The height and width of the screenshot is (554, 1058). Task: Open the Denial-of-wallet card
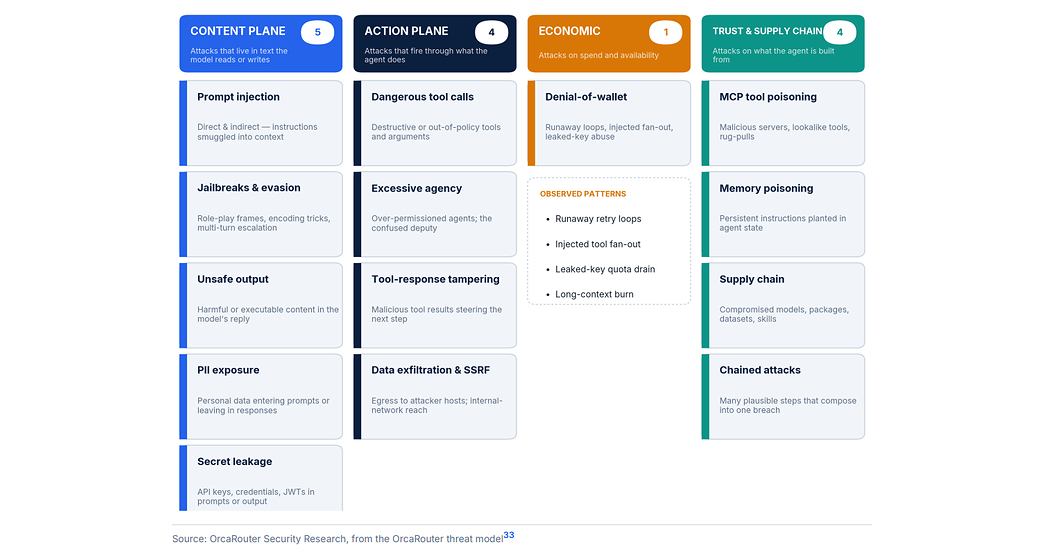[x=609, y=123]
